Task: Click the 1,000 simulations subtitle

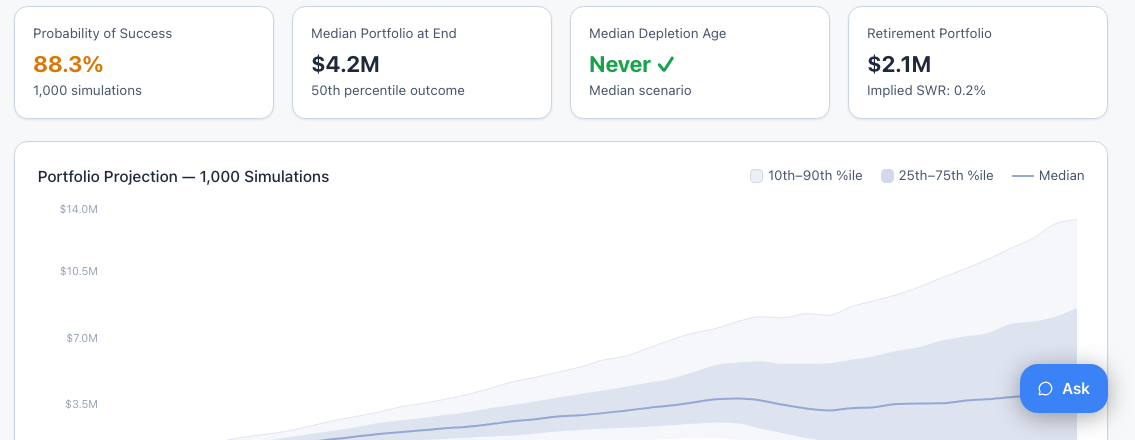Action: [88, 90]
